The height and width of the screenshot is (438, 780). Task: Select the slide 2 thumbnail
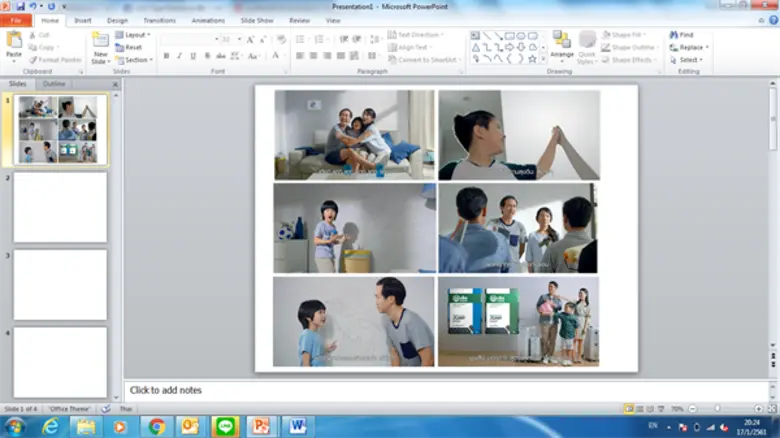(x=60, y=207)
